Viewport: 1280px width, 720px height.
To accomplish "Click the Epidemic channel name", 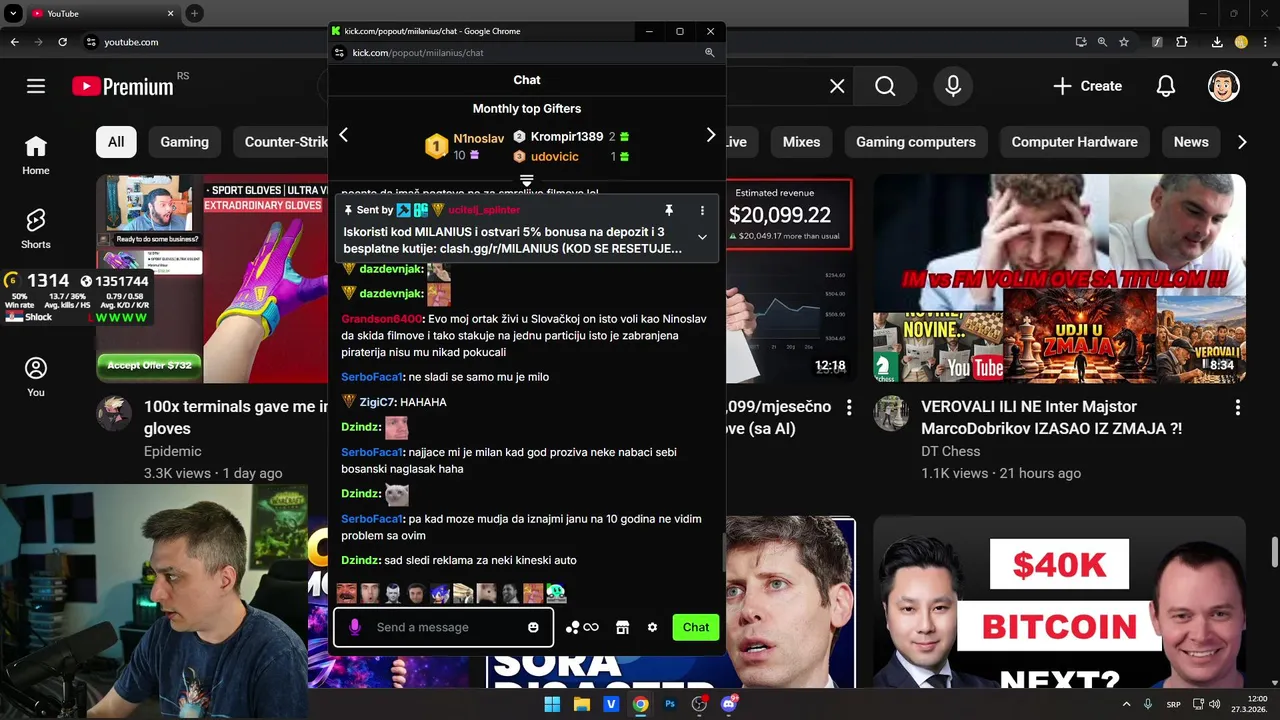I will [172, 451].
